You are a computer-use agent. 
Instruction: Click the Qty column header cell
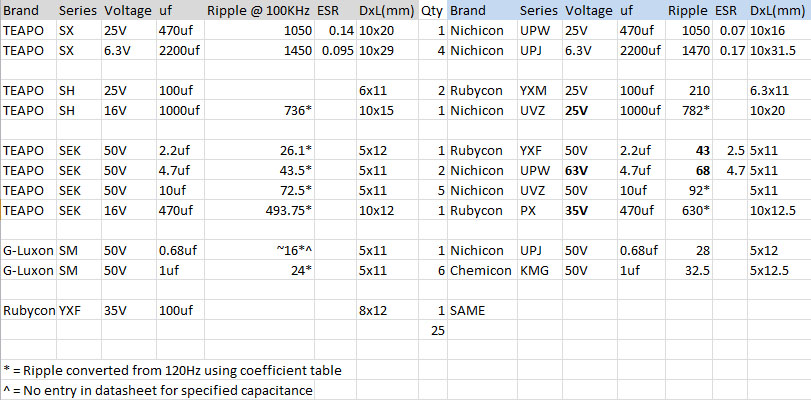tap(431, 11)
